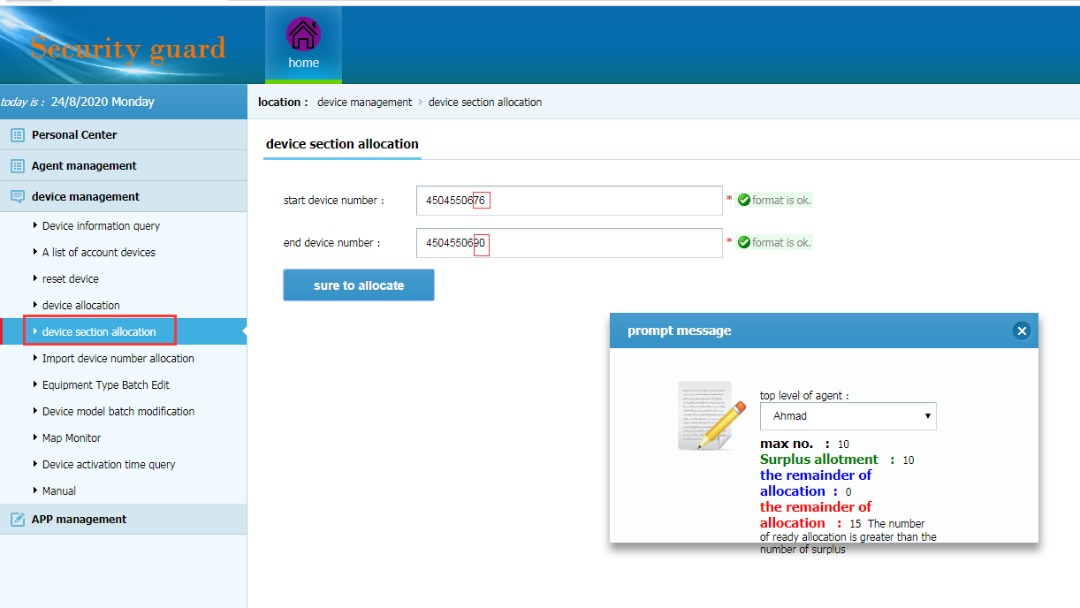Open Device model batch modification
Image resolution: width=1080 pixels, height=608 pixels.
(x=118, y=412)
